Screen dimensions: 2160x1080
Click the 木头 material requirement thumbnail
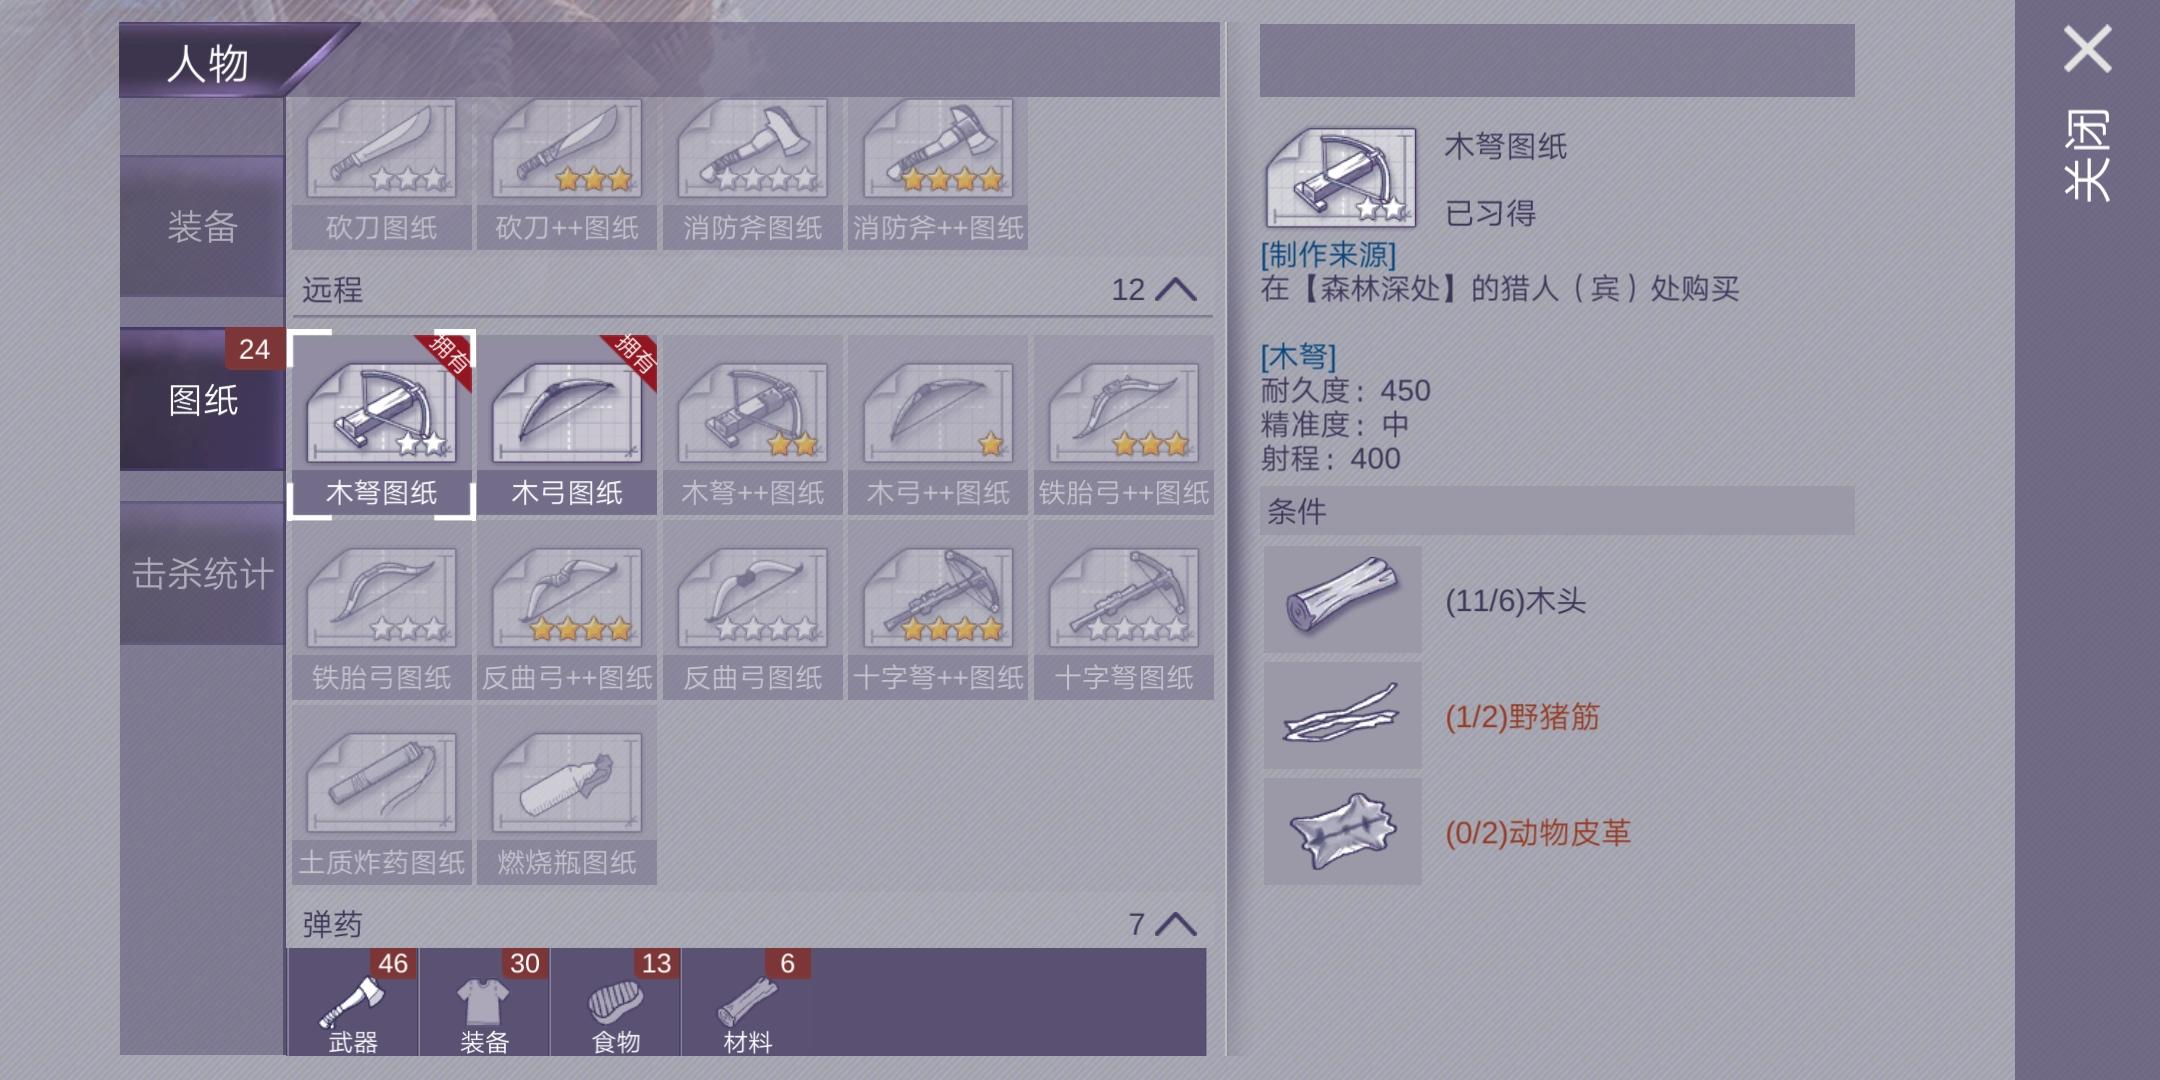[x=1342, y=600]
